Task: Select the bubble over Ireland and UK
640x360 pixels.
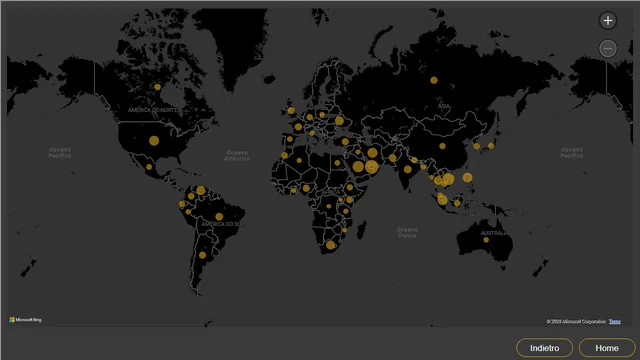Action: pyautogui.click(x=291, y=111)
